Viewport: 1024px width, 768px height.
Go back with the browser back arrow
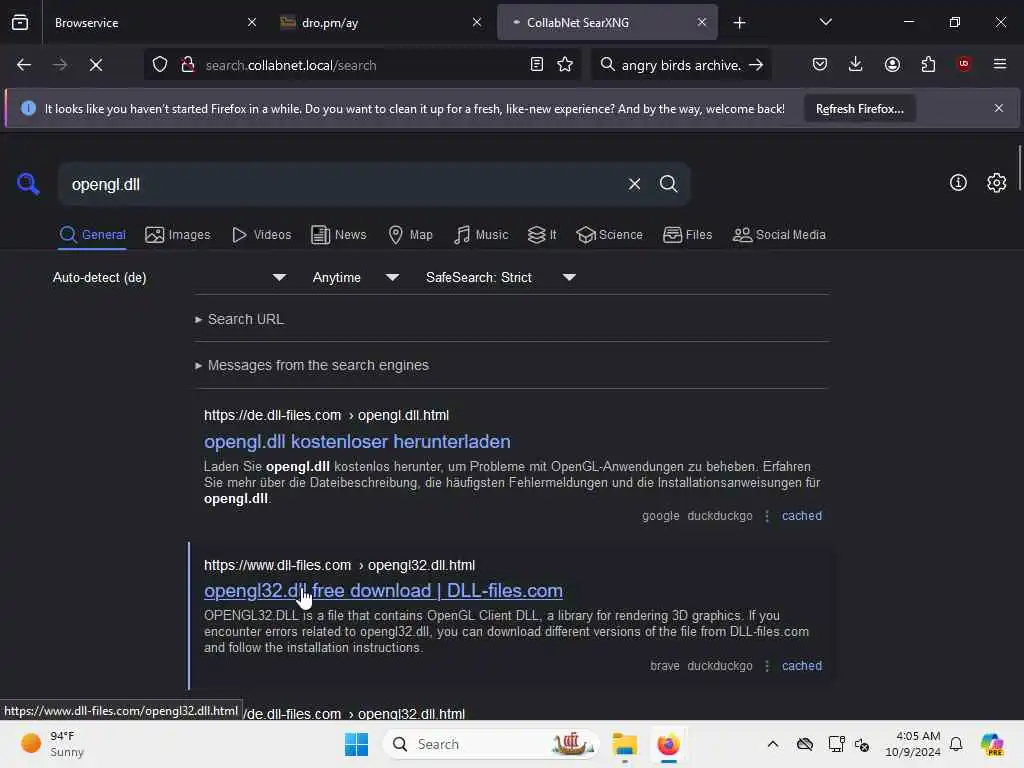tap(24, 65)
